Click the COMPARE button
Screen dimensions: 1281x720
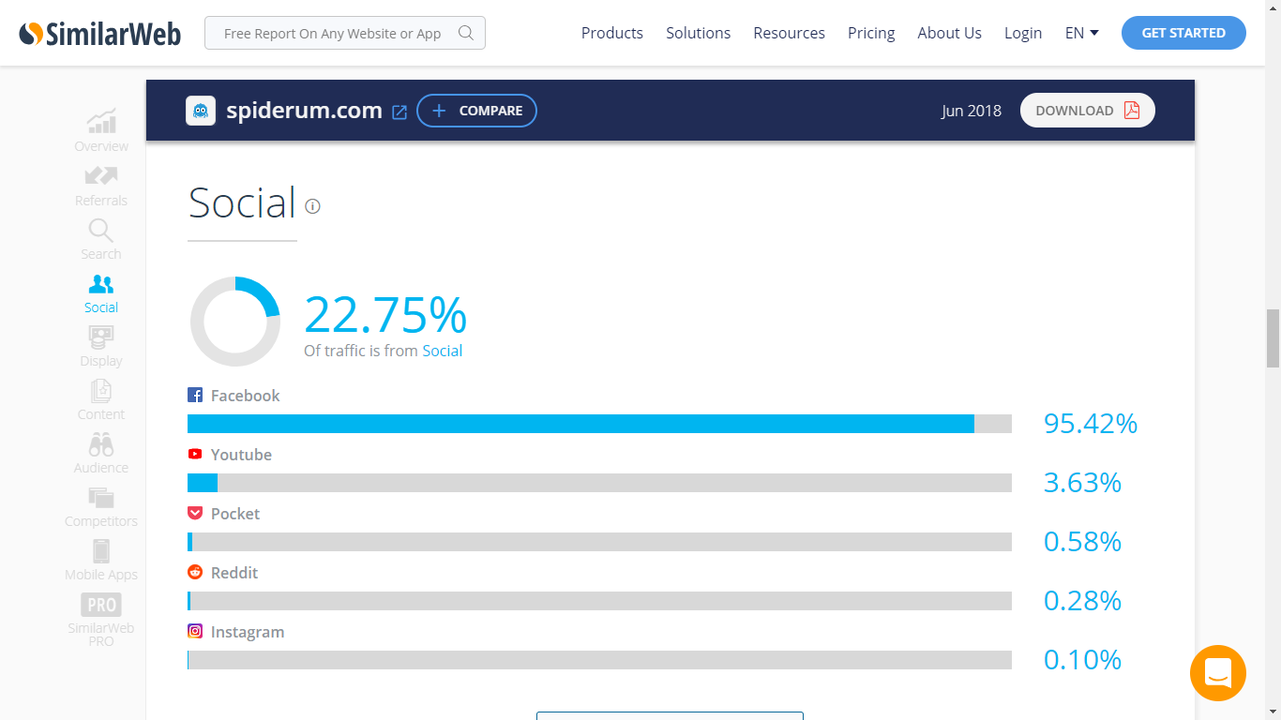coord(477,110)
